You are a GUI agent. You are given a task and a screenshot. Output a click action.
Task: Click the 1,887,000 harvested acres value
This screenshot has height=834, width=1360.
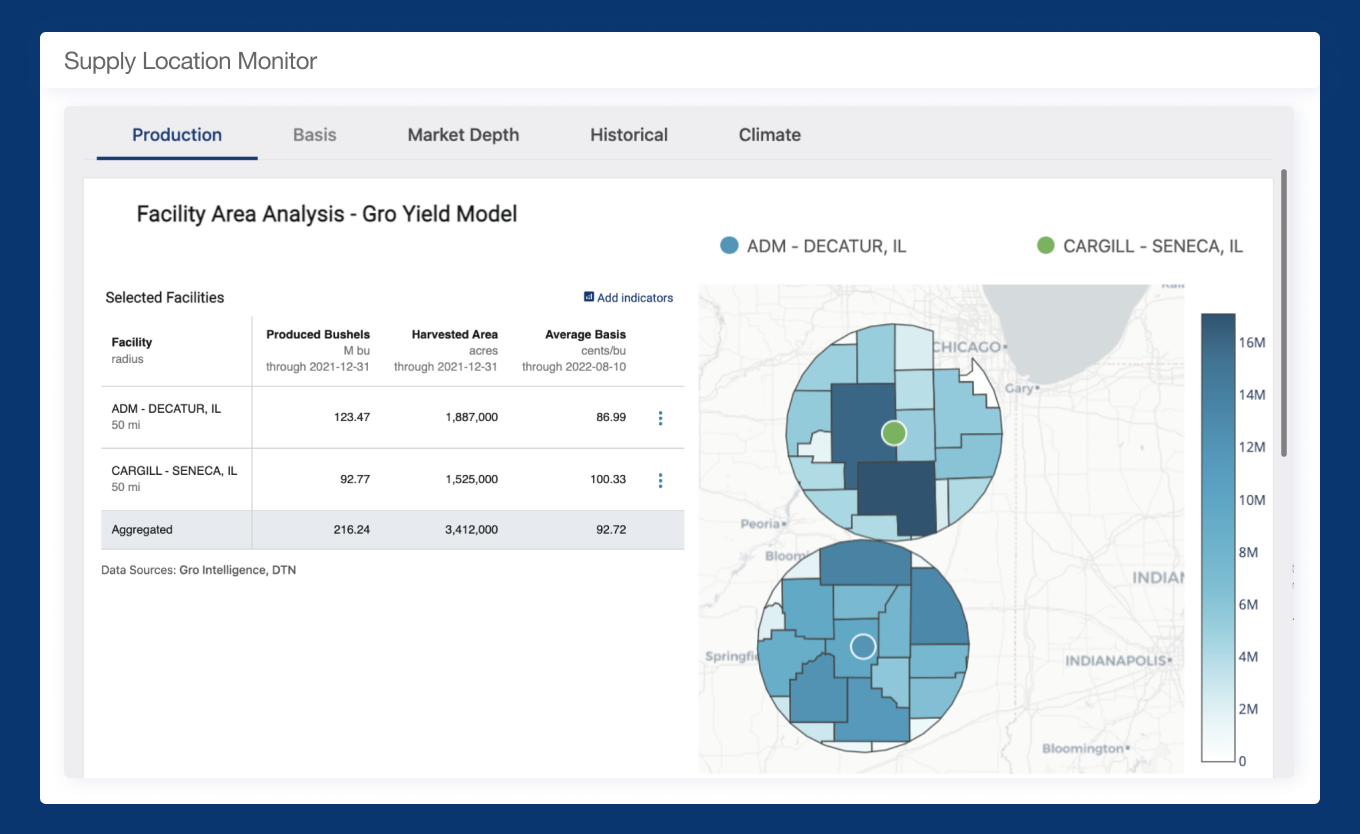(x=472, y=417)
